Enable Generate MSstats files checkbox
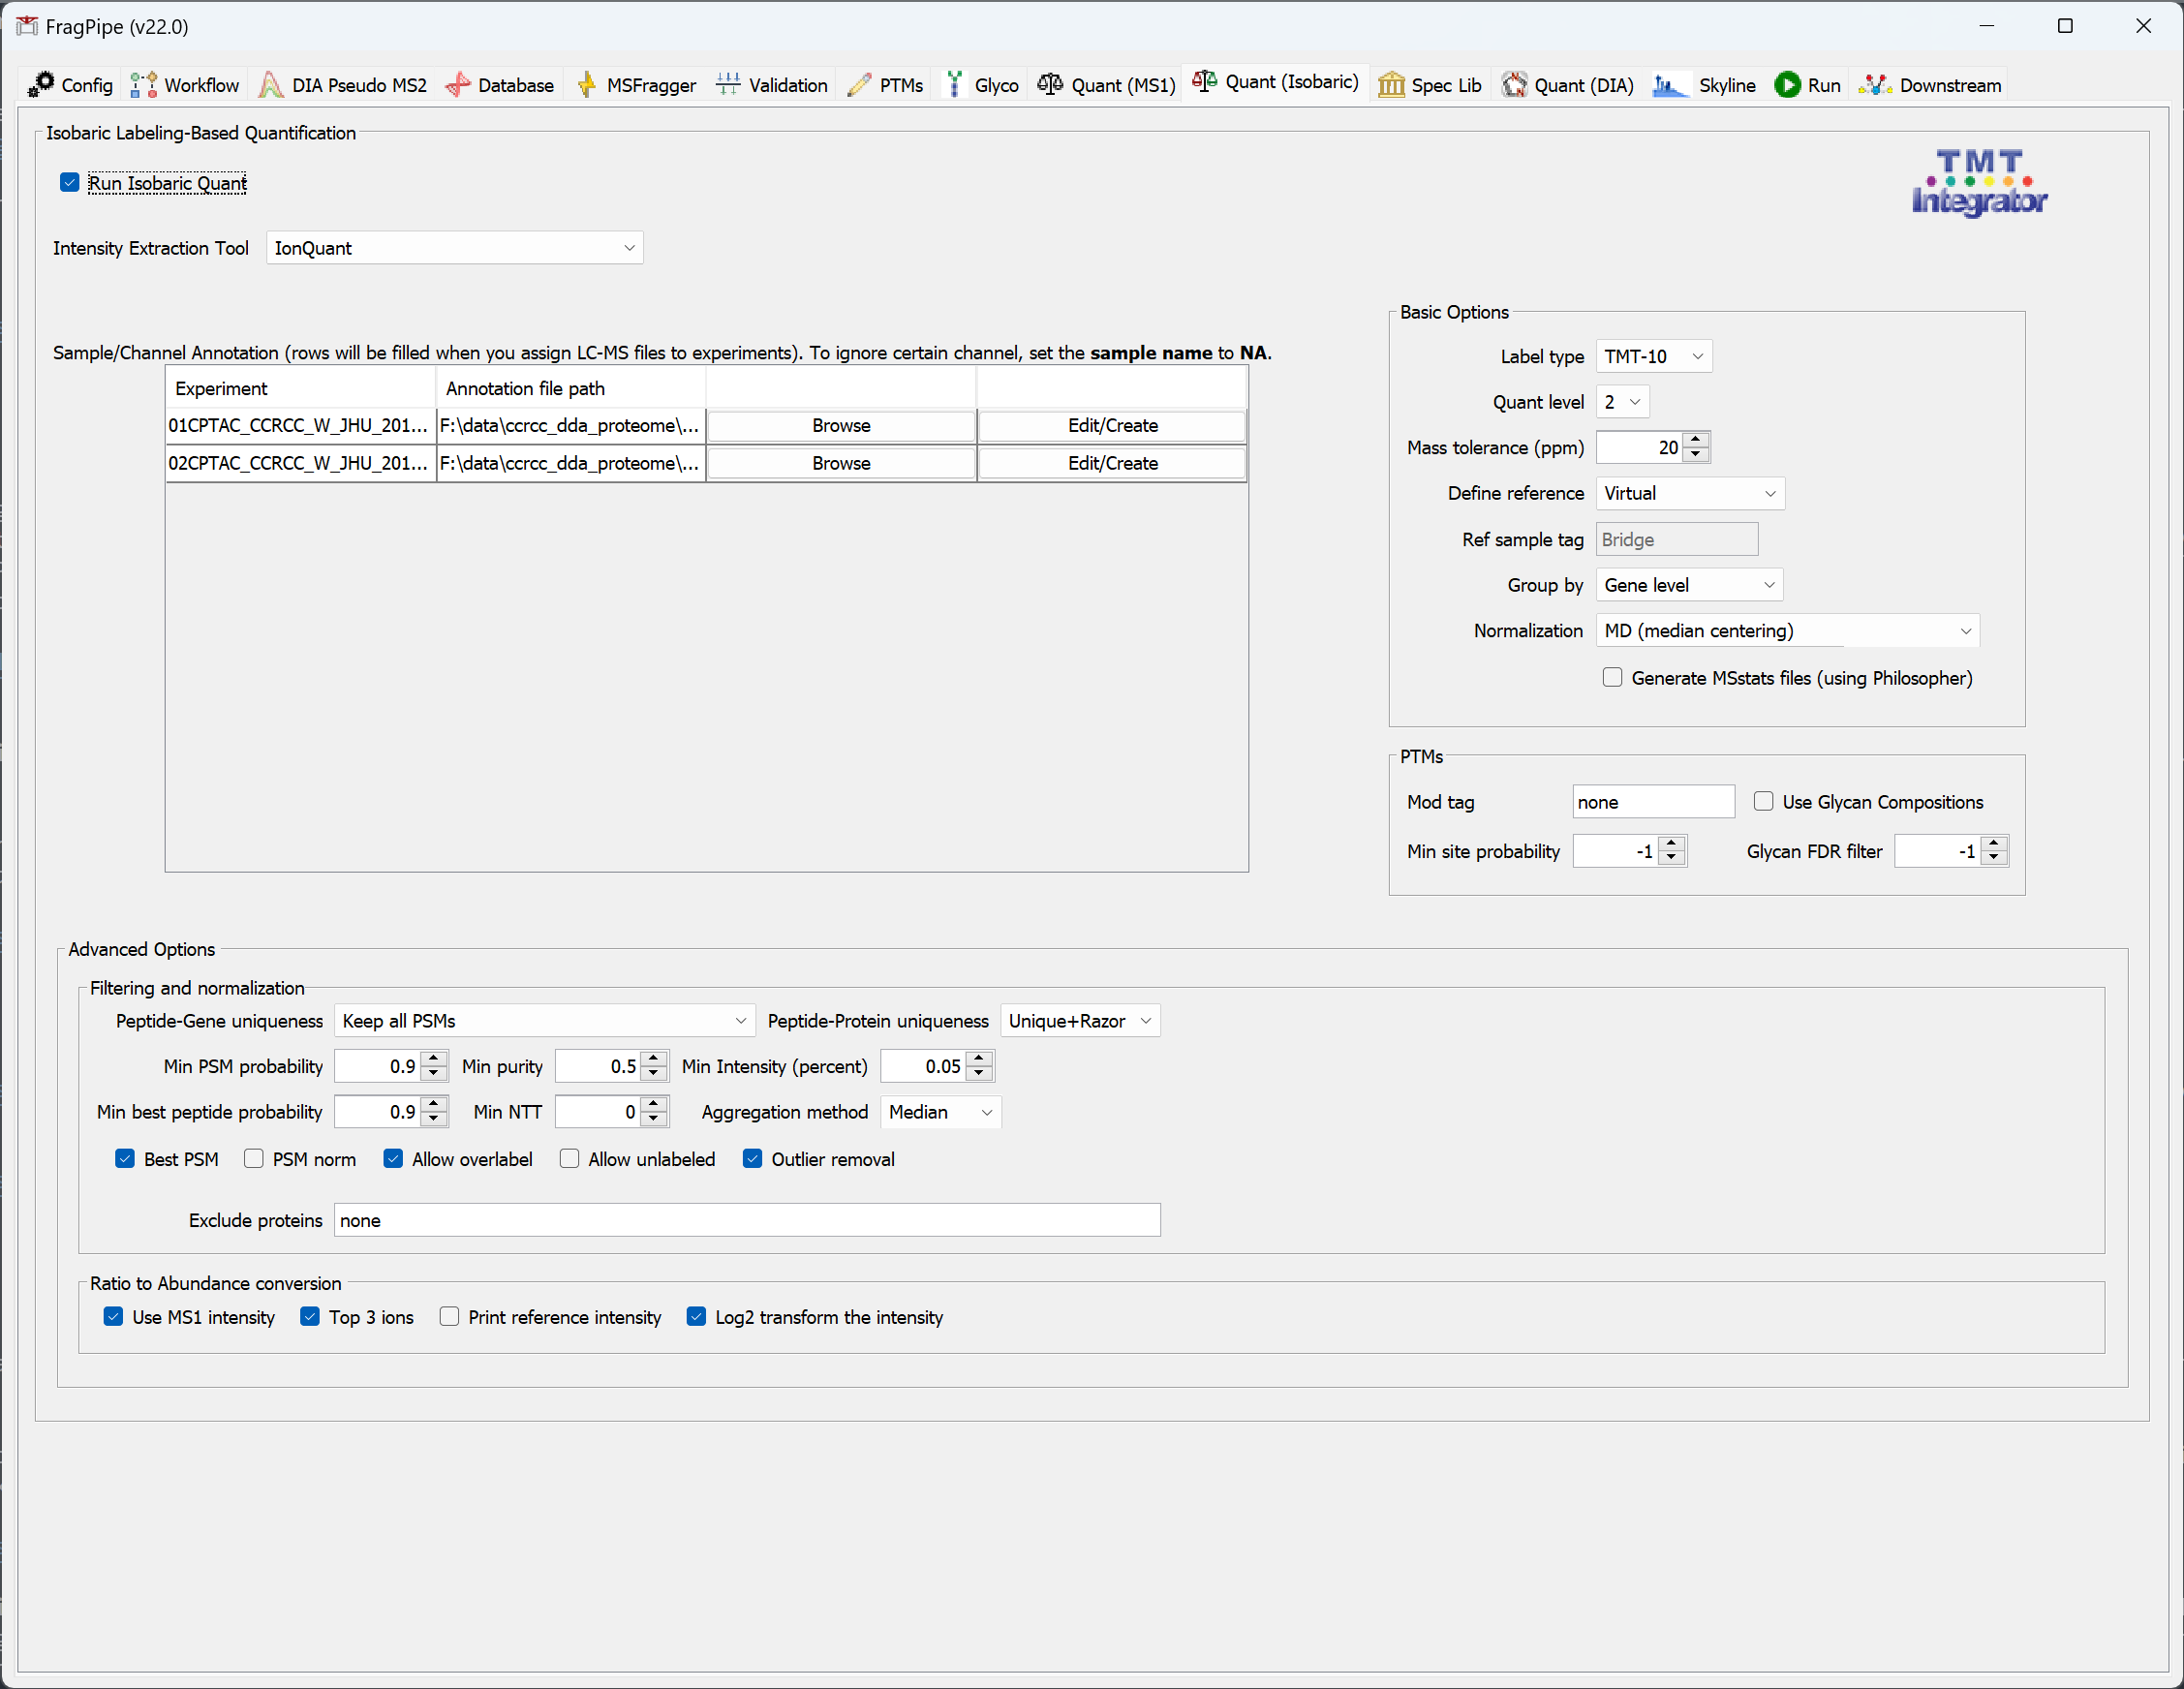Viewport: 2184px width, 1689px height. tap(1612, 678)
